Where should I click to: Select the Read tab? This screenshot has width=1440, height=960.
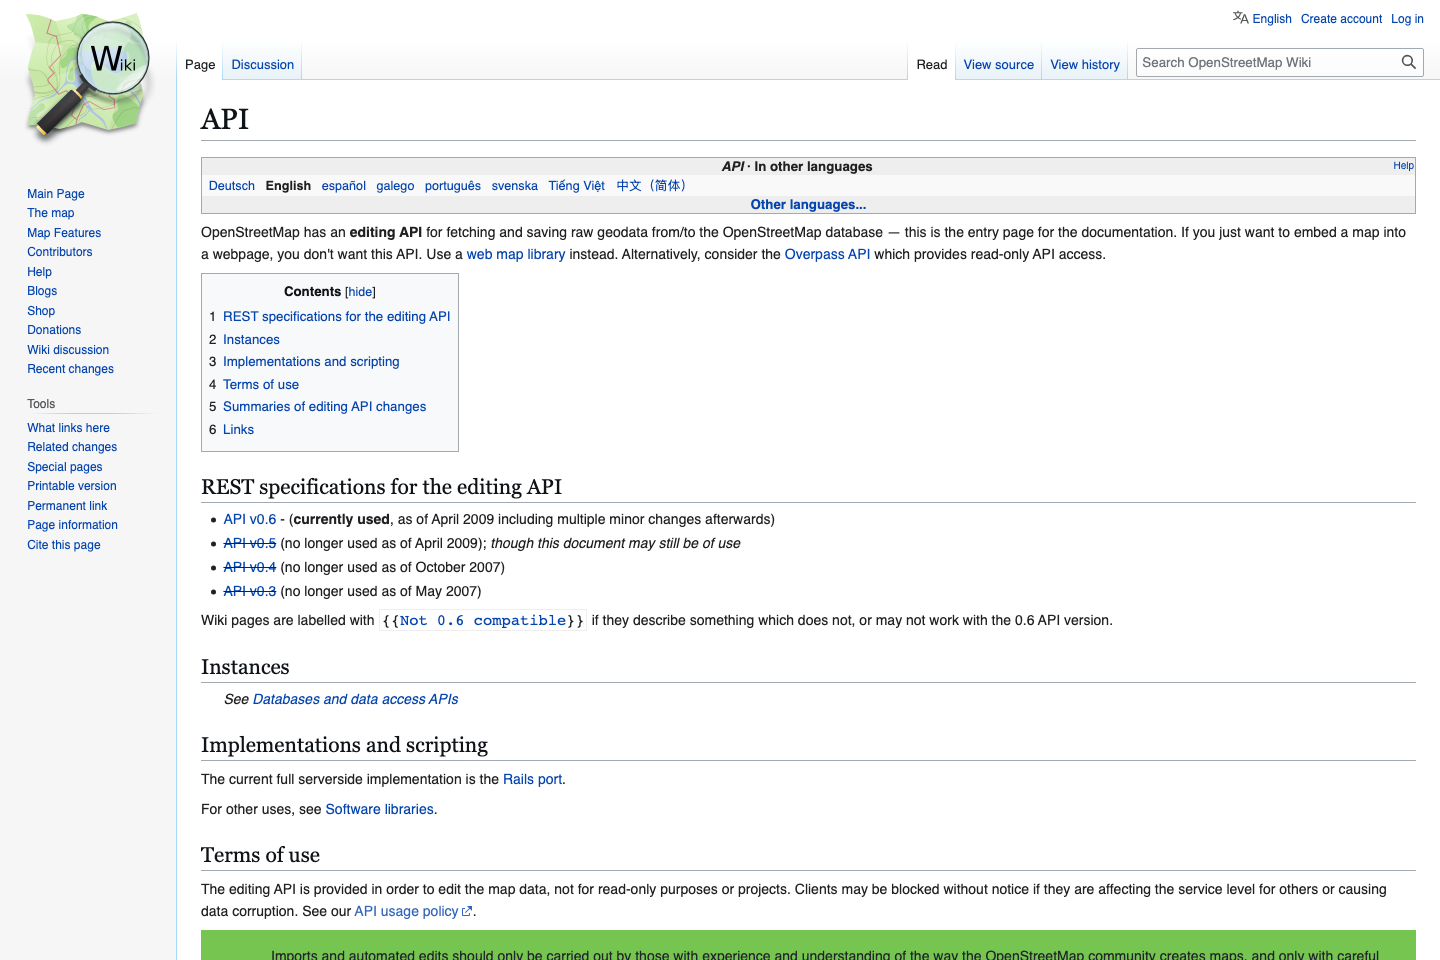931,64
